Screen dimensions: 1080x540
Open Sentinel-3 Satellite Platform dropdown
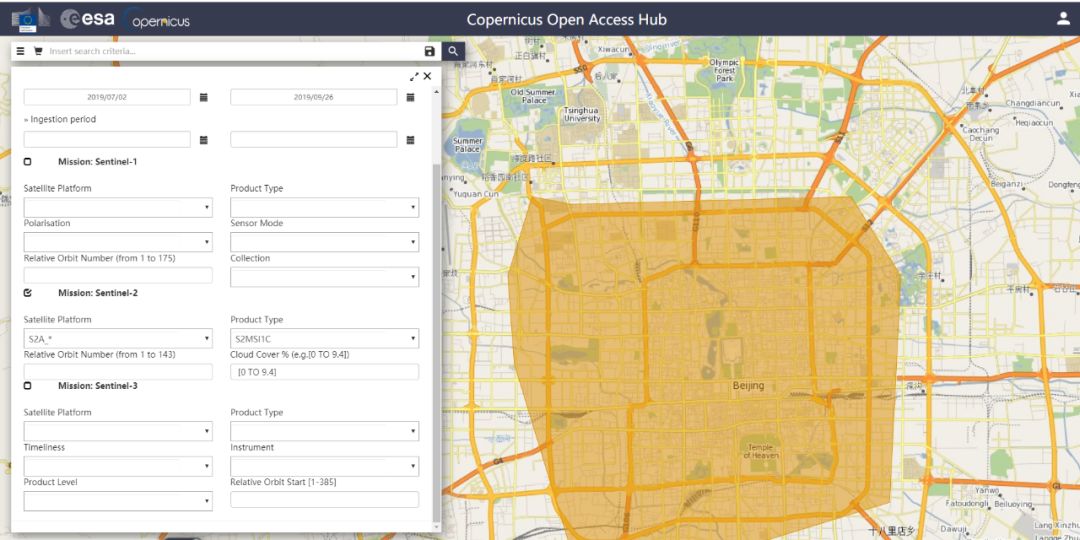[118, 431]
